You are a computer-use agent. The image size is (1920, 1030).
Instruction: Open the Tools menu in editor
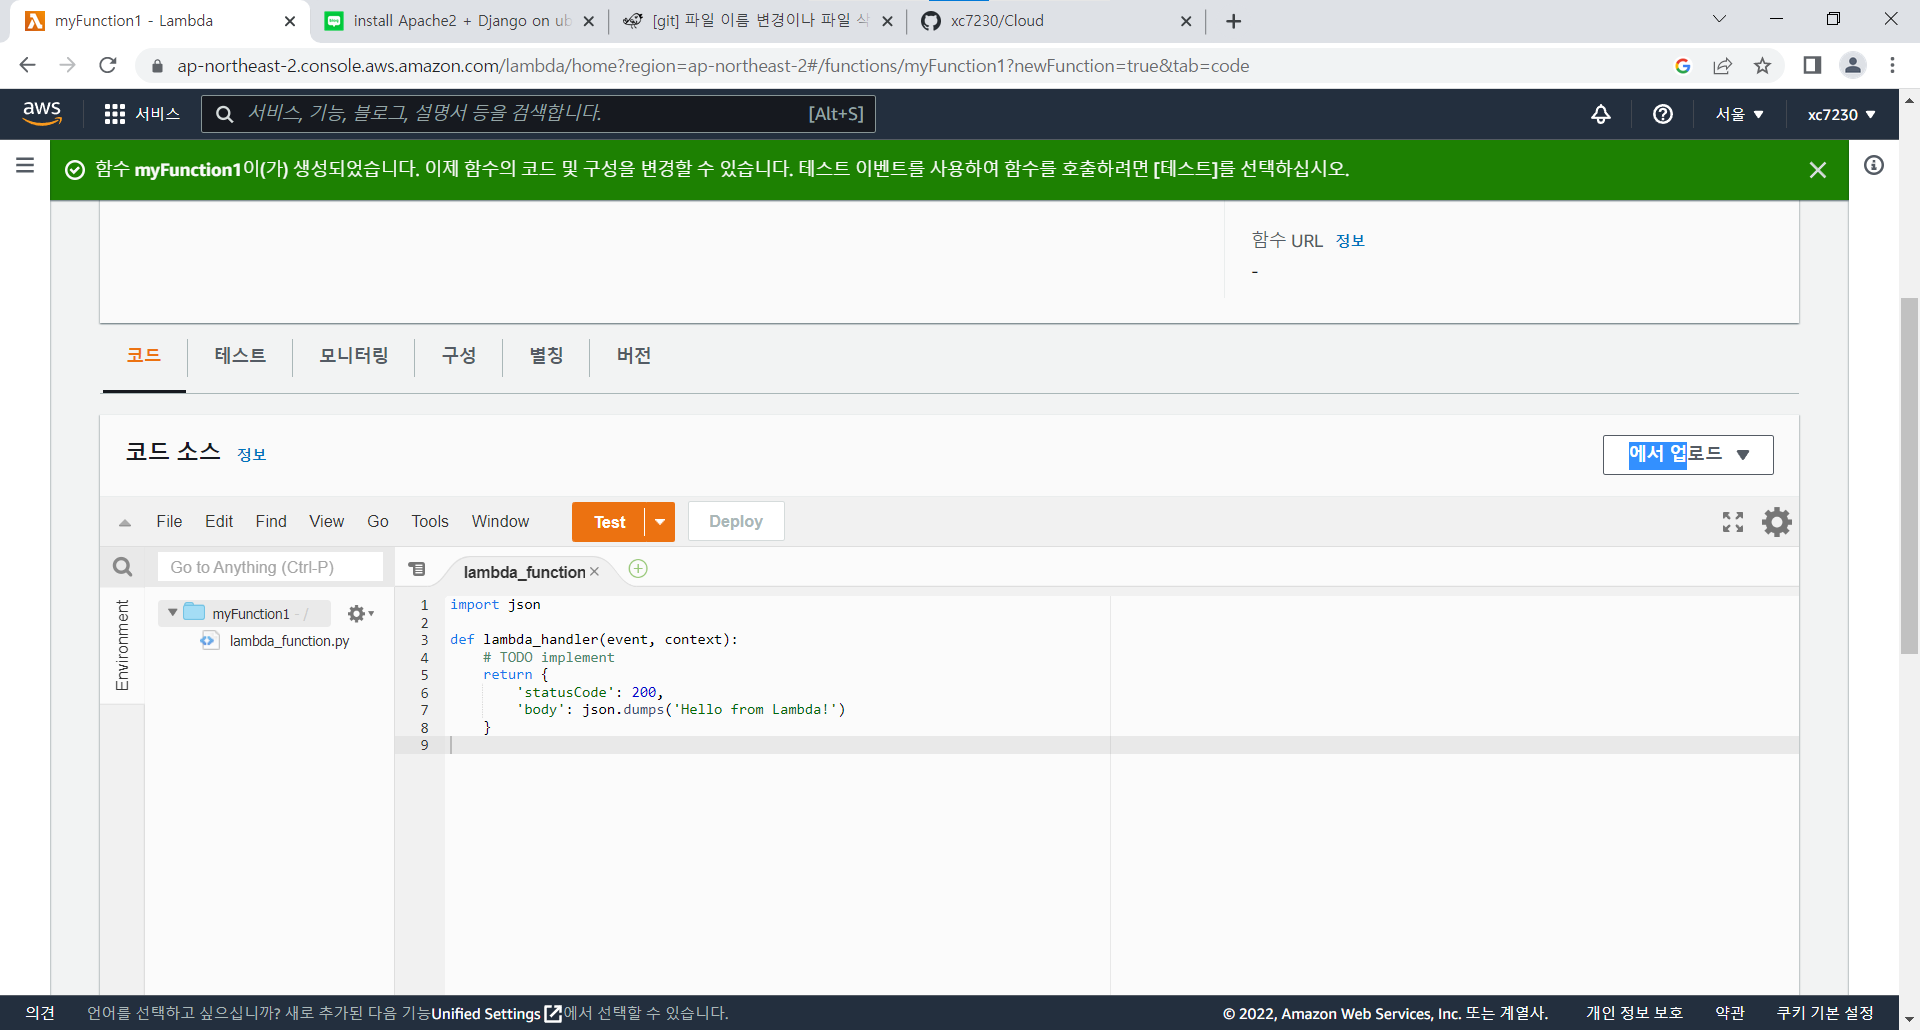(430, 522)
